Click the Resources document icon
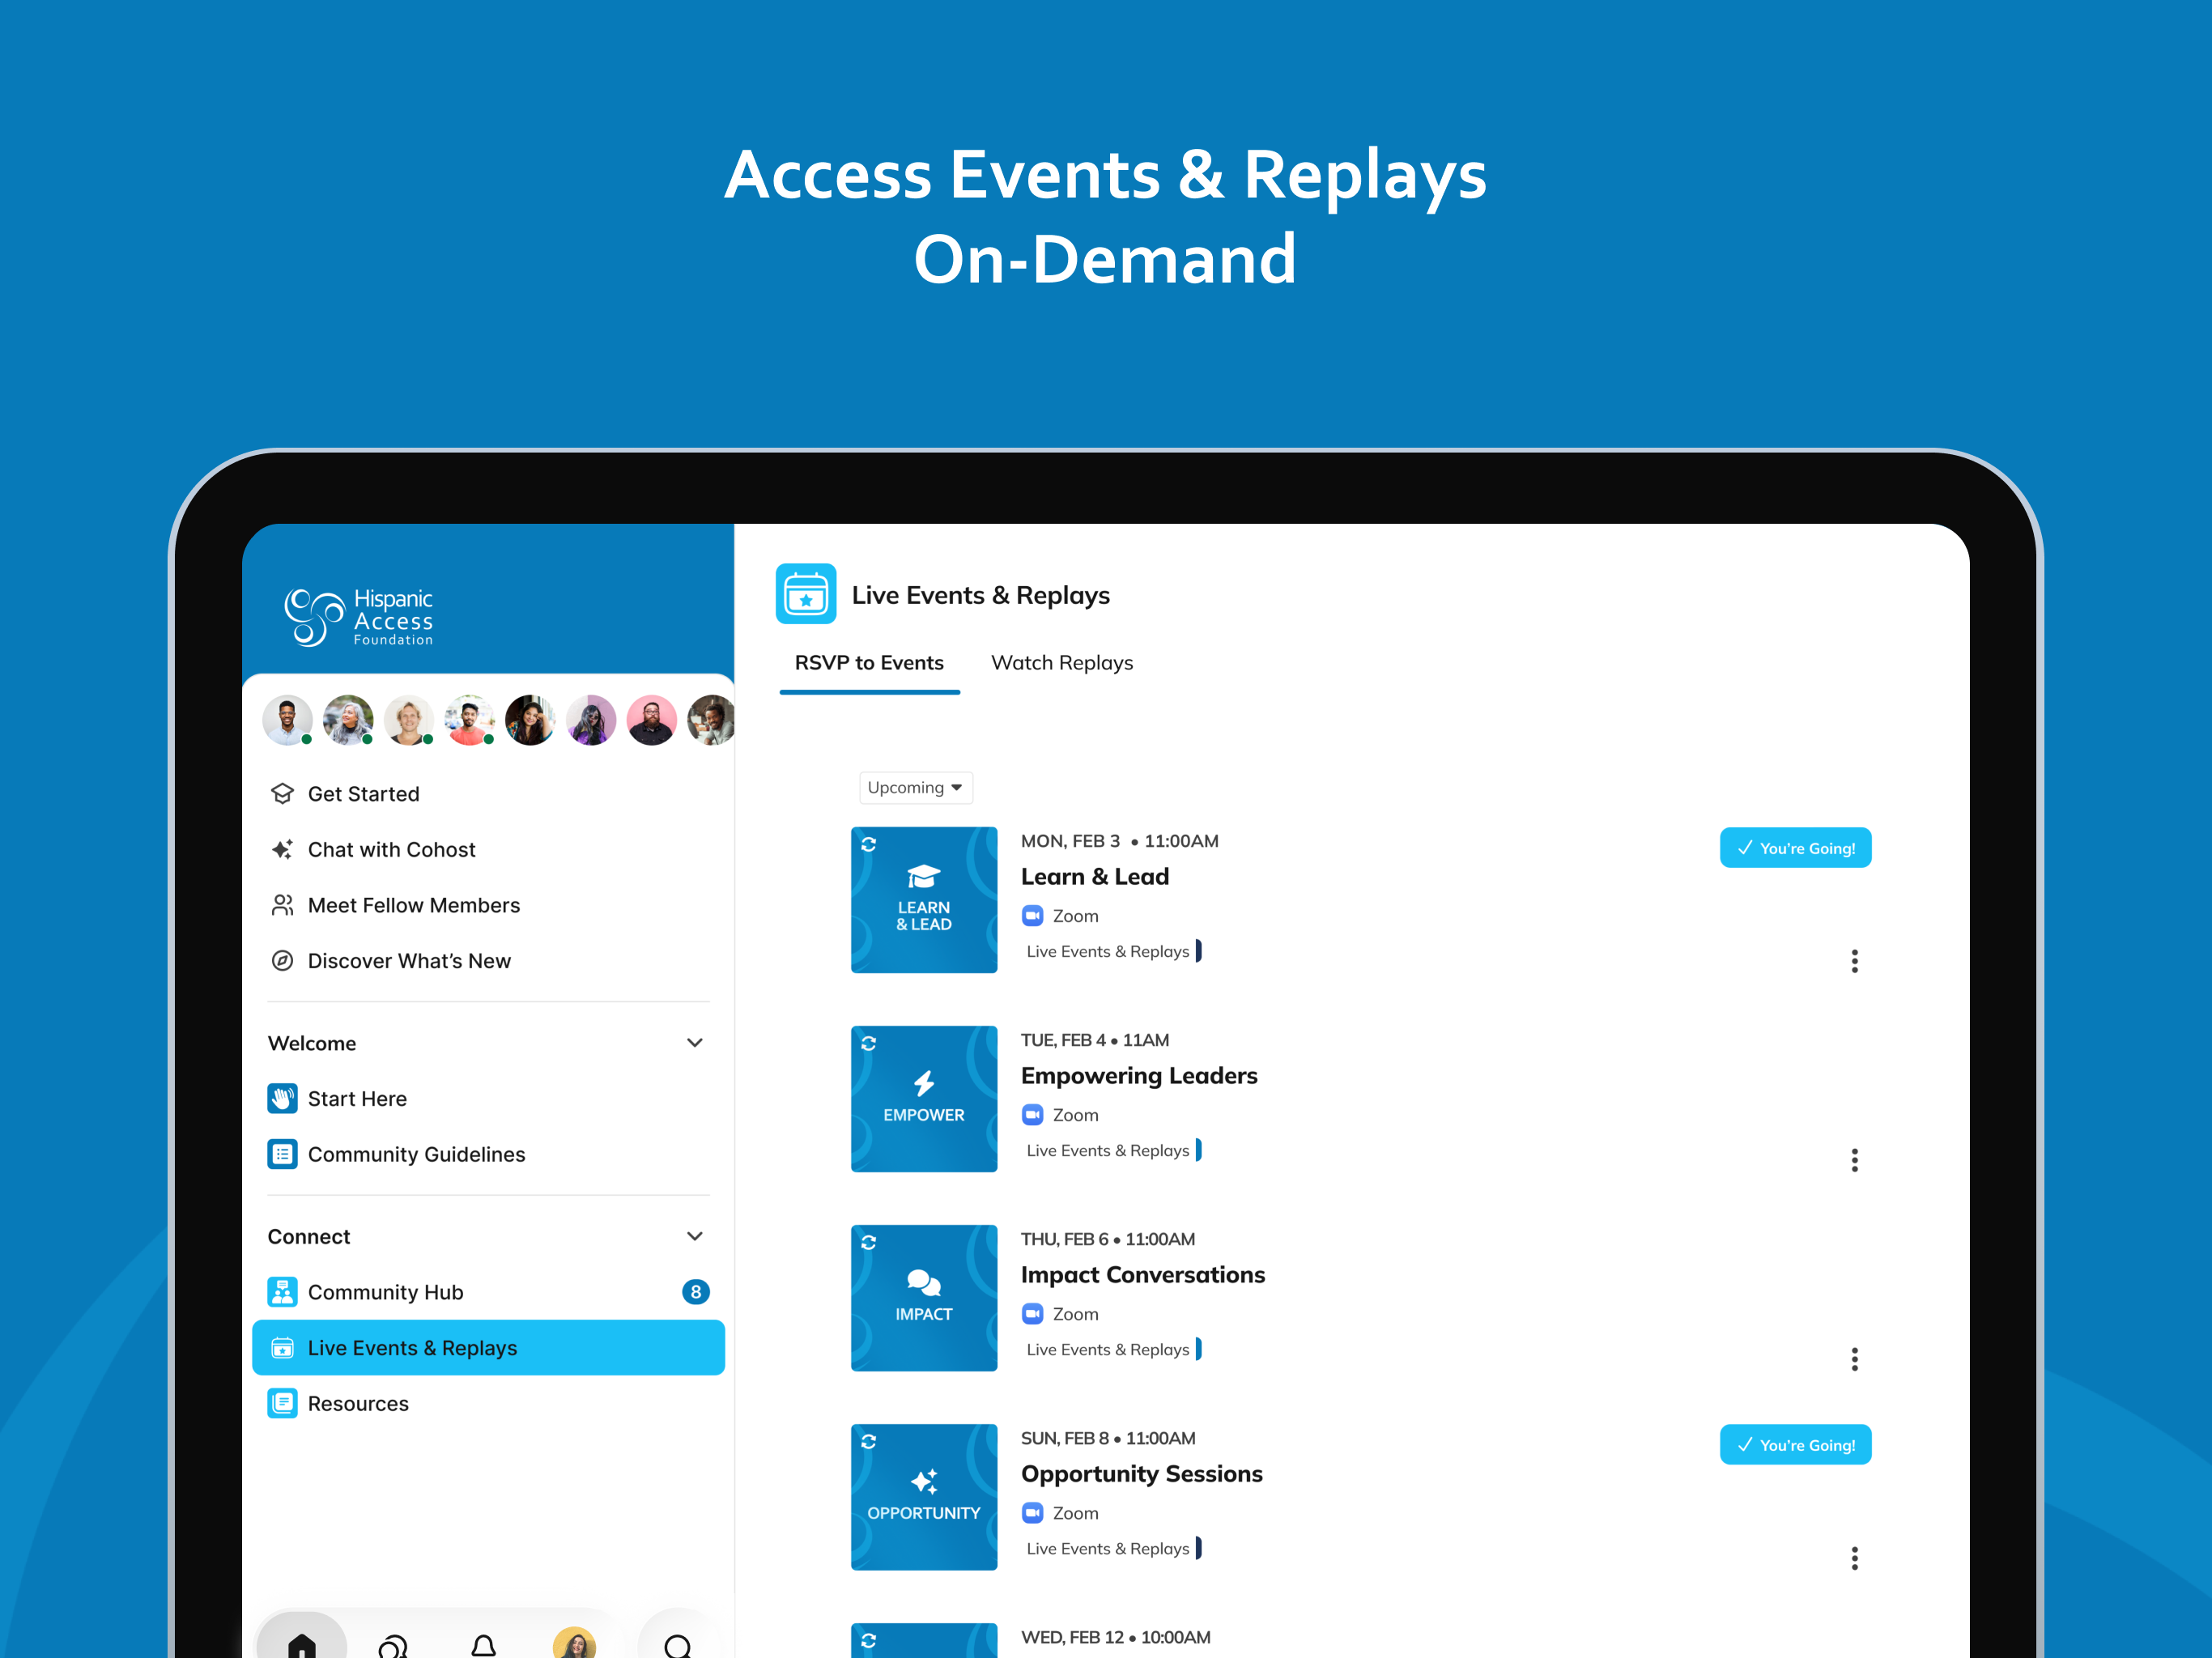Viewport: 2212px width, 1658px height. click(282, 1404)
